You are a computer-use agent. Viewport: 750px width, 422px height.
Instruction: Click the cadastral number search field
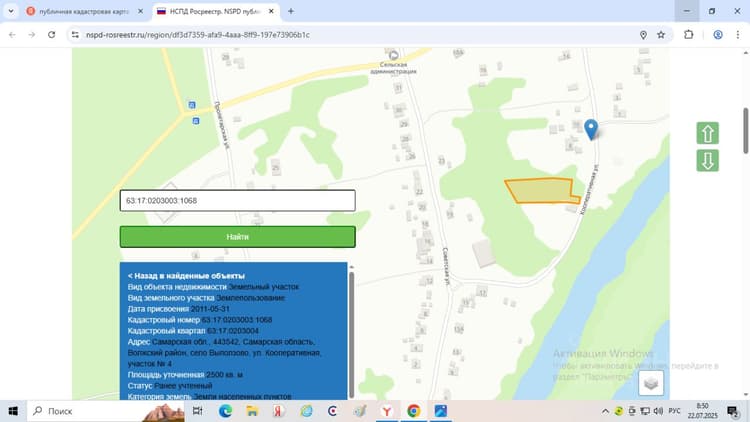[238, 200]
